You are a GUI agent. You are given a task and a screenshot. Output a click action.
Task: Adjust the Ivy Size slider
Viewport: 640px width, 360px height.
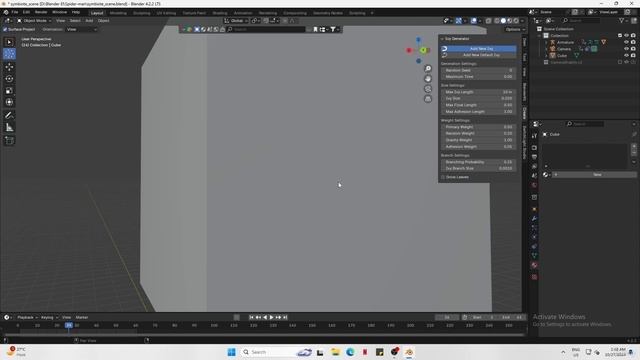(x=478, y=98)
